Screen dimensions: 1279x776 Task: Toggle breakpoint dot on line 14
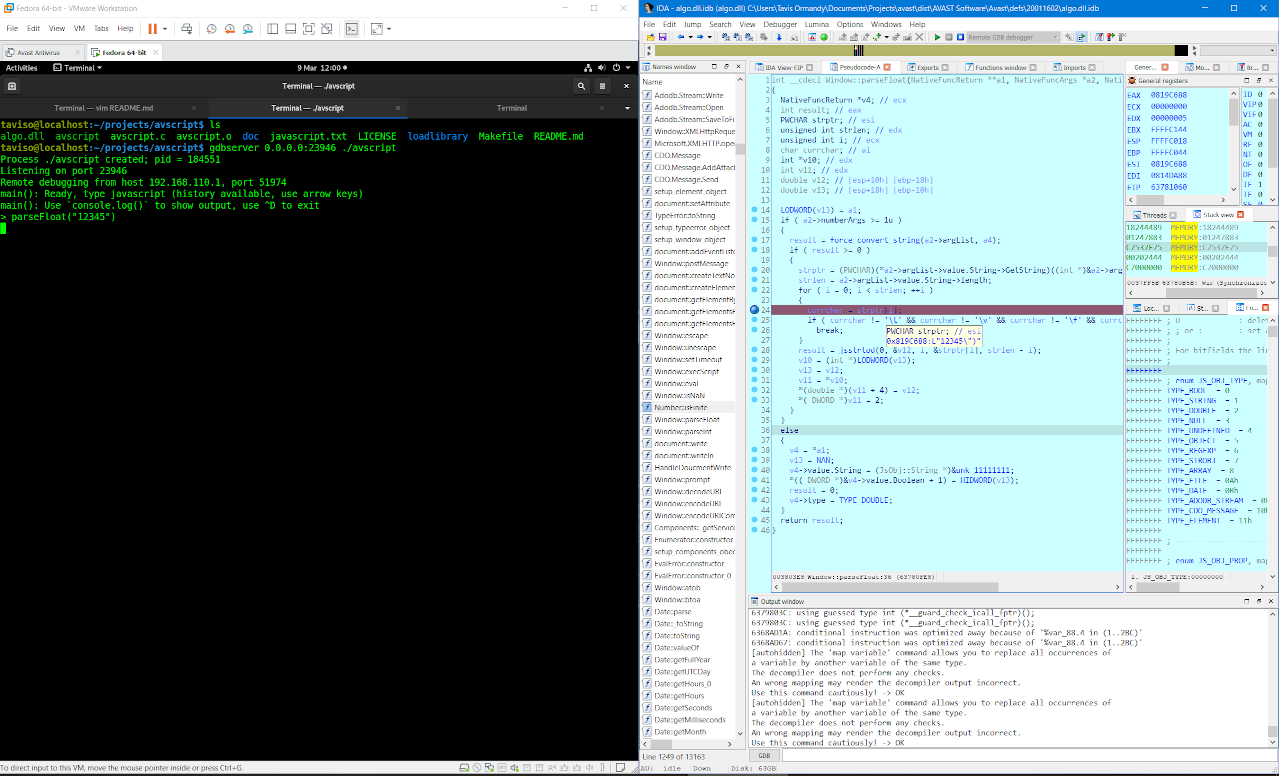(755, 209)
